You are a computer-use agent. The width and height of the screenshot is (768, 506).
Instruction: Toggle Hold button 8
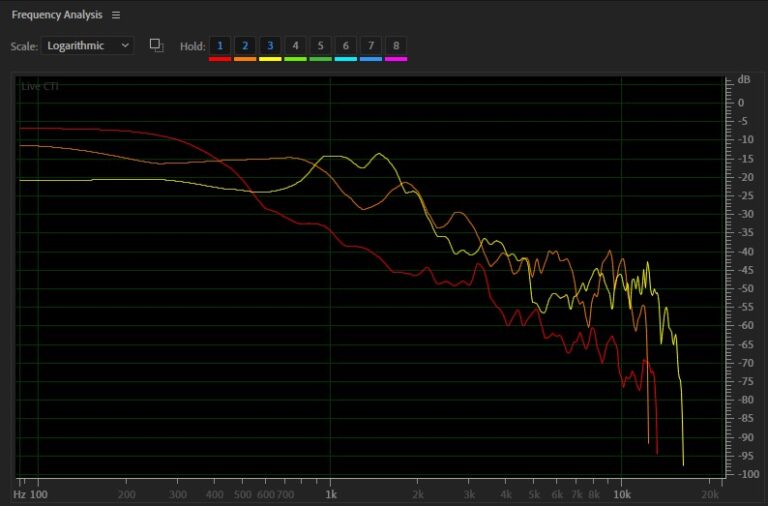tap(396, 46)
